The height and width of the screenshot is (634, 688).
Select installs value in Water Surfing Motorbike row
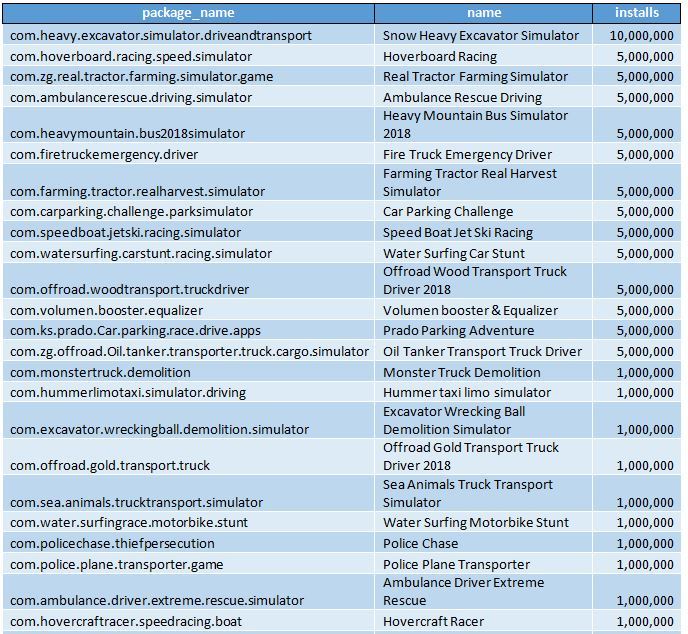637,522
